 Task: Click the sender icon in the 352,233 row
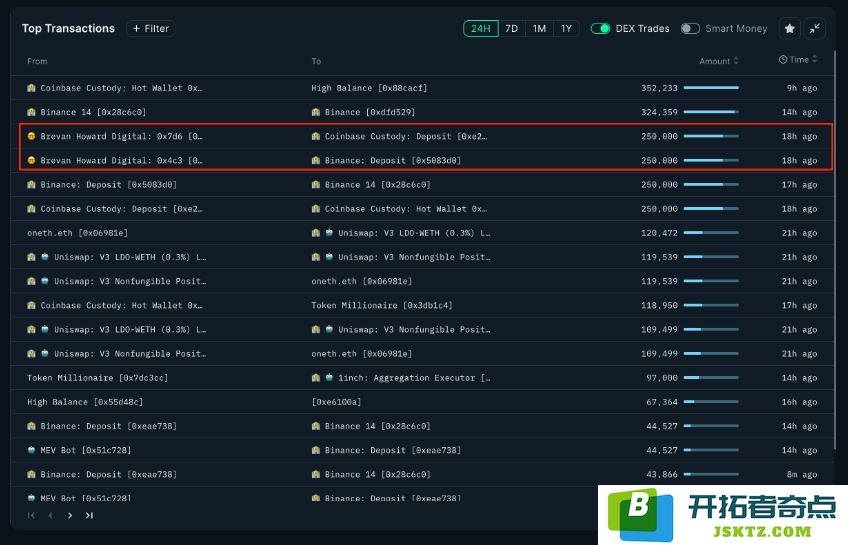click(x=31, y=88)
